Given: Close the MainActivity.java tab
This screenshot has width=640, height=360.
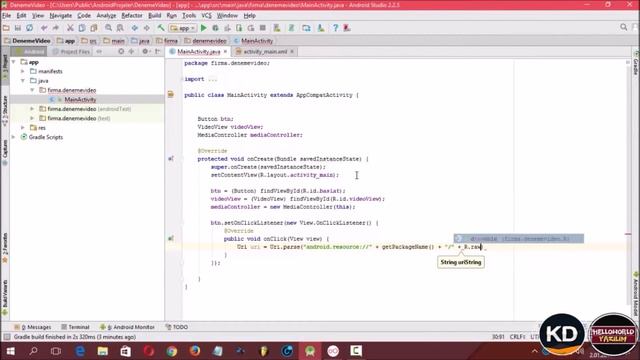Looking at the screenshot, I should pos(225,52).
